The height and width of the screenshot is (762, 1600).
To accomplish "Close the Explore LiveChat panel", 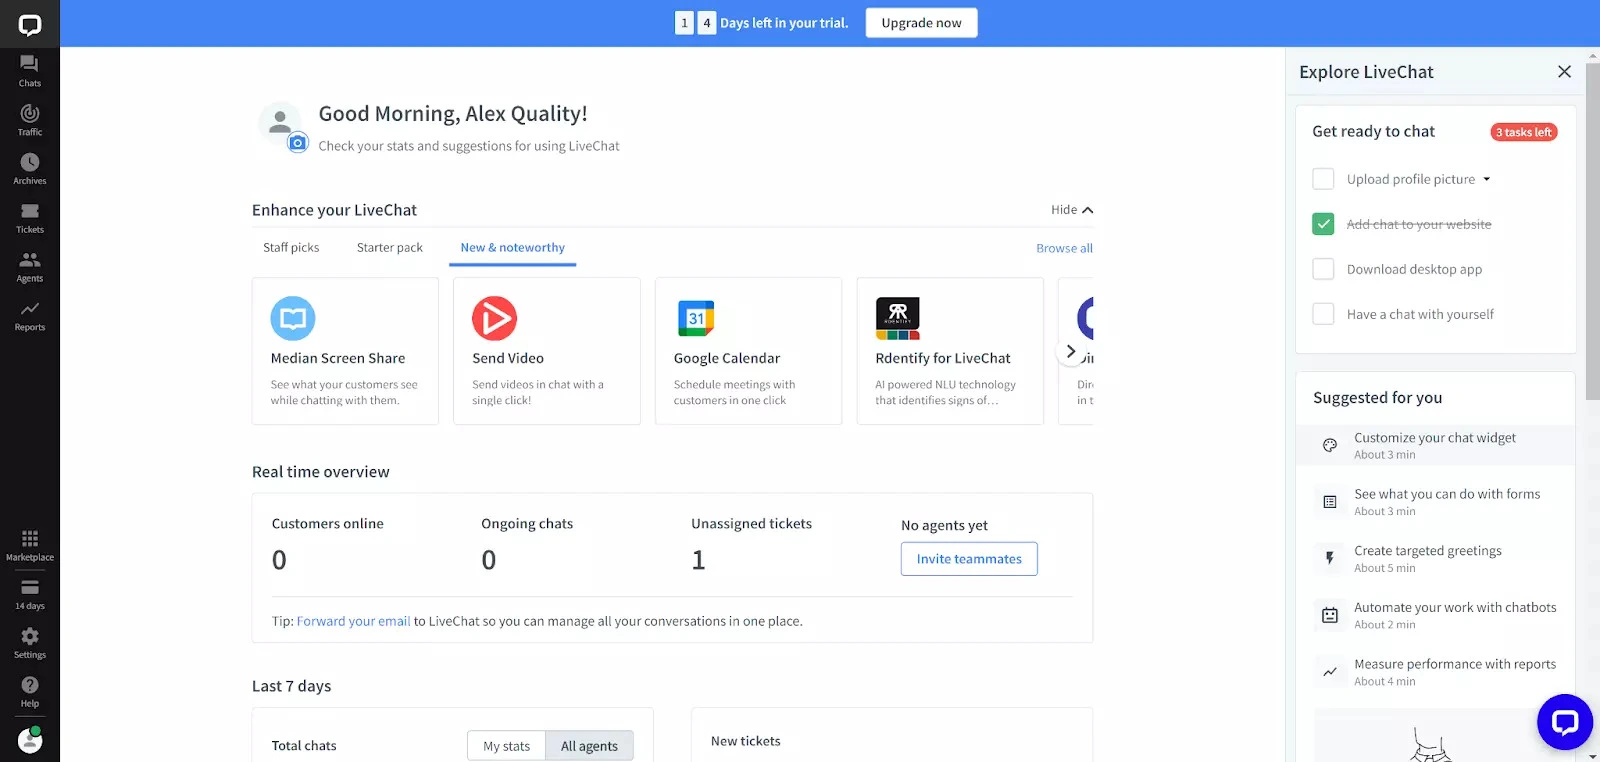I will click(x=1565, y=72).
